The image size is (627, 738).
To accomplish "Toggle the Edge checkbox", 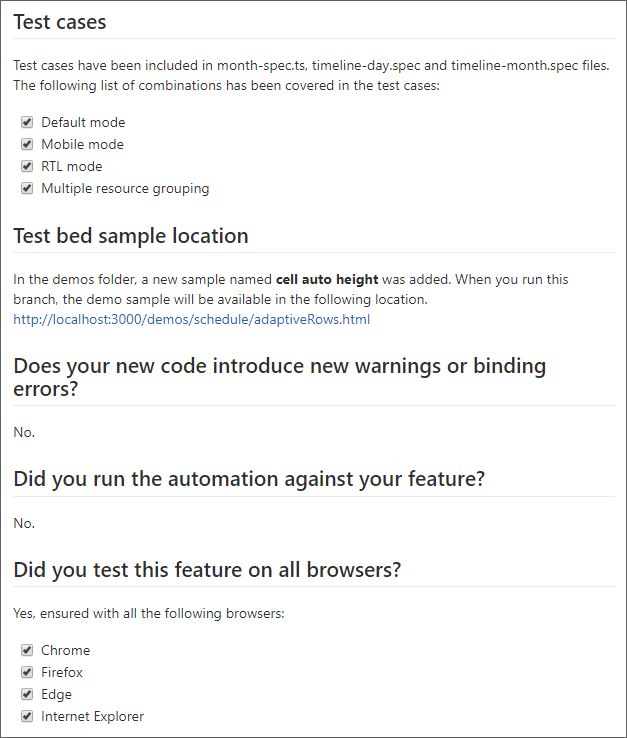I will click(27, 694).
